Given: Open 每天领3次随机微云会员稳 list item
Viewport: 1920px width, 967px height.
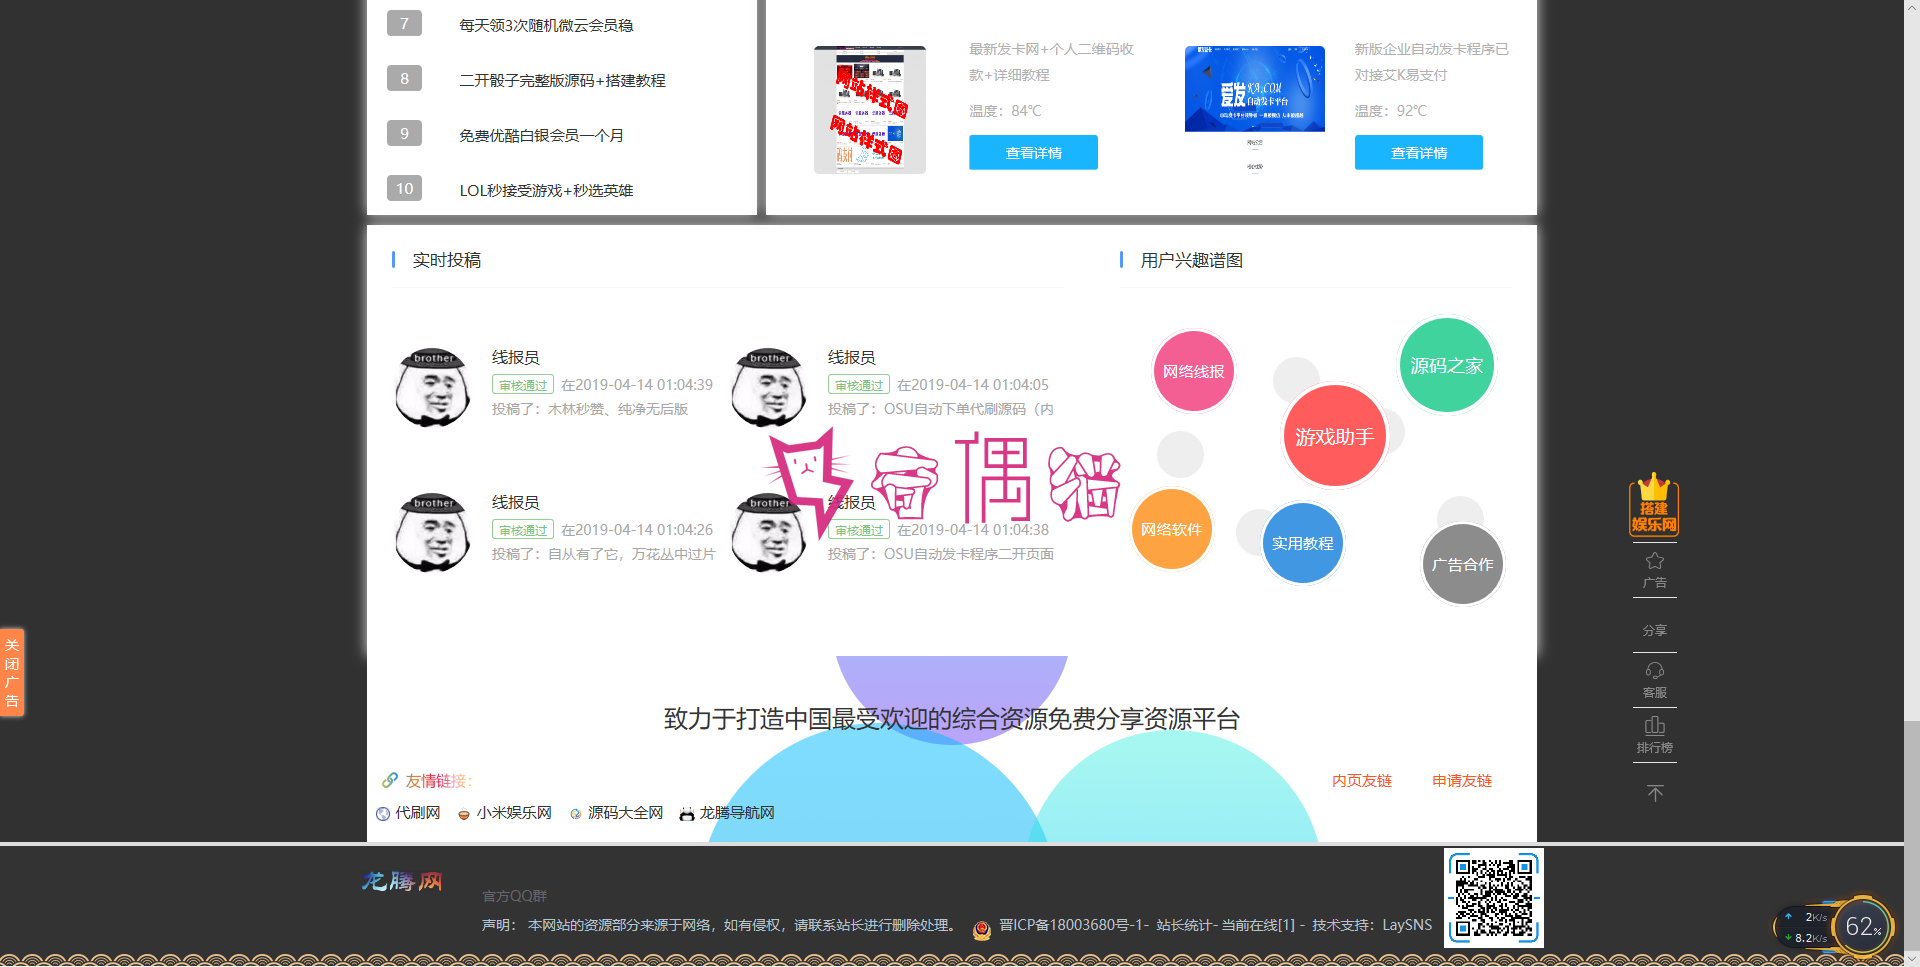Looking at the screenshot, I should tap(546, 25).
